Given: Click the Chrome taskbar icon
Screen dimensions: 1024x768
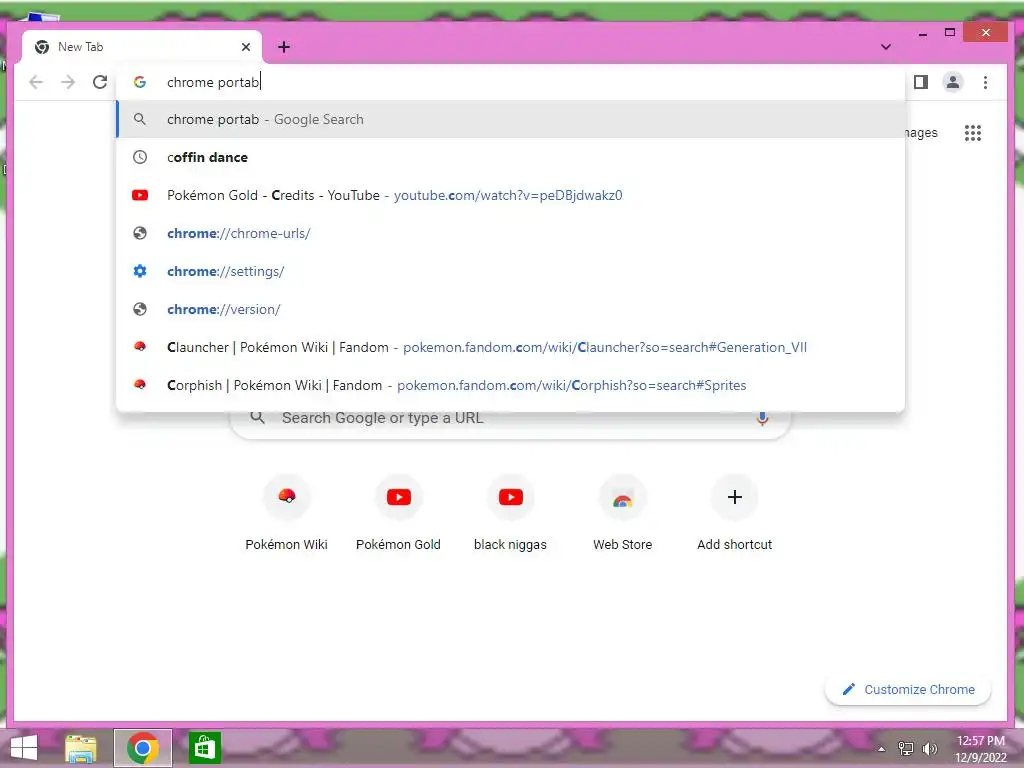Looking at the screenshot, I should [143, 748].
